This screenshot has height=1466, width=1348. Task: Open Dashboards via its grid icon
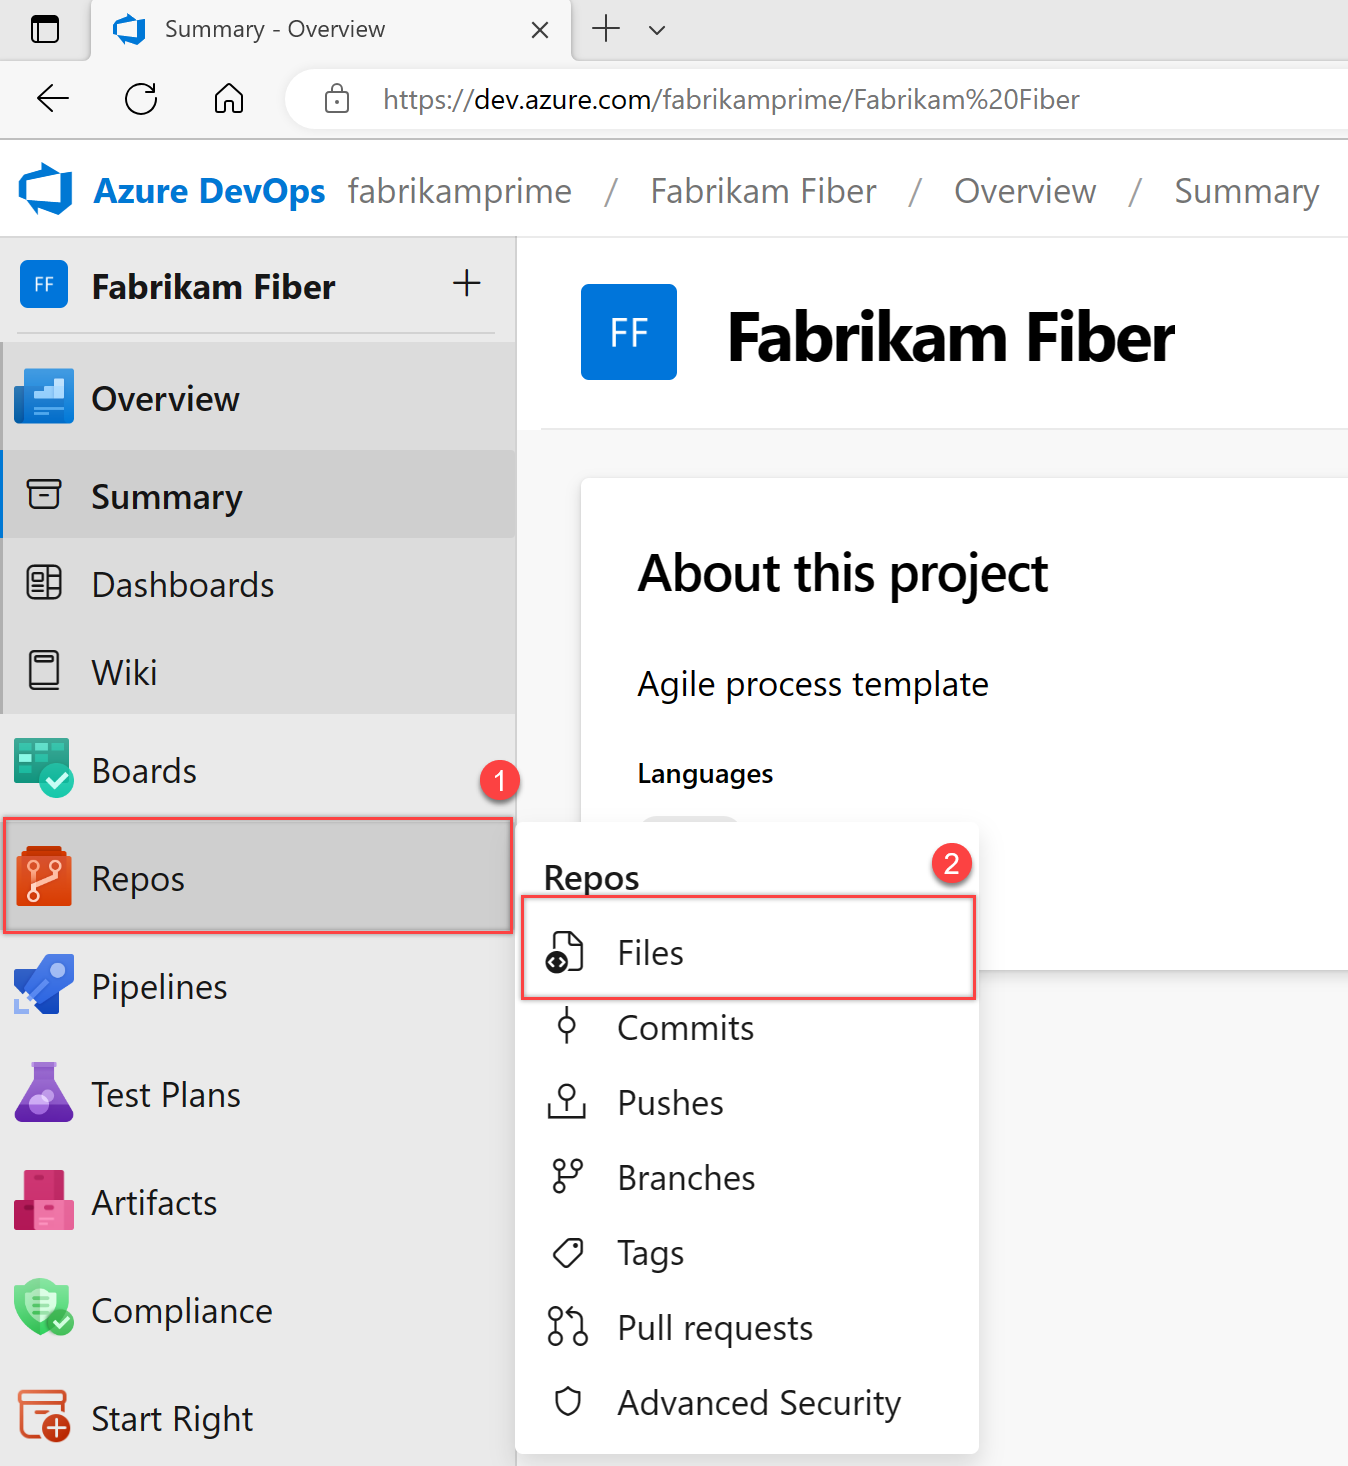pos(43,583)
